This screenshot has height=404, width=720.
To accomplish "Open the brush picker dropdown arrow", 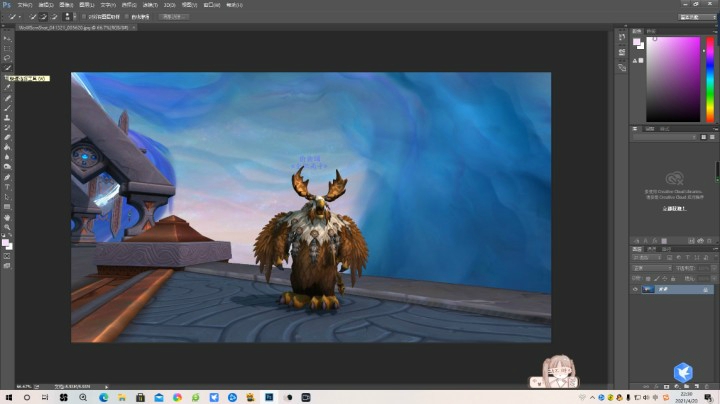I will click(x=75, y=17).
